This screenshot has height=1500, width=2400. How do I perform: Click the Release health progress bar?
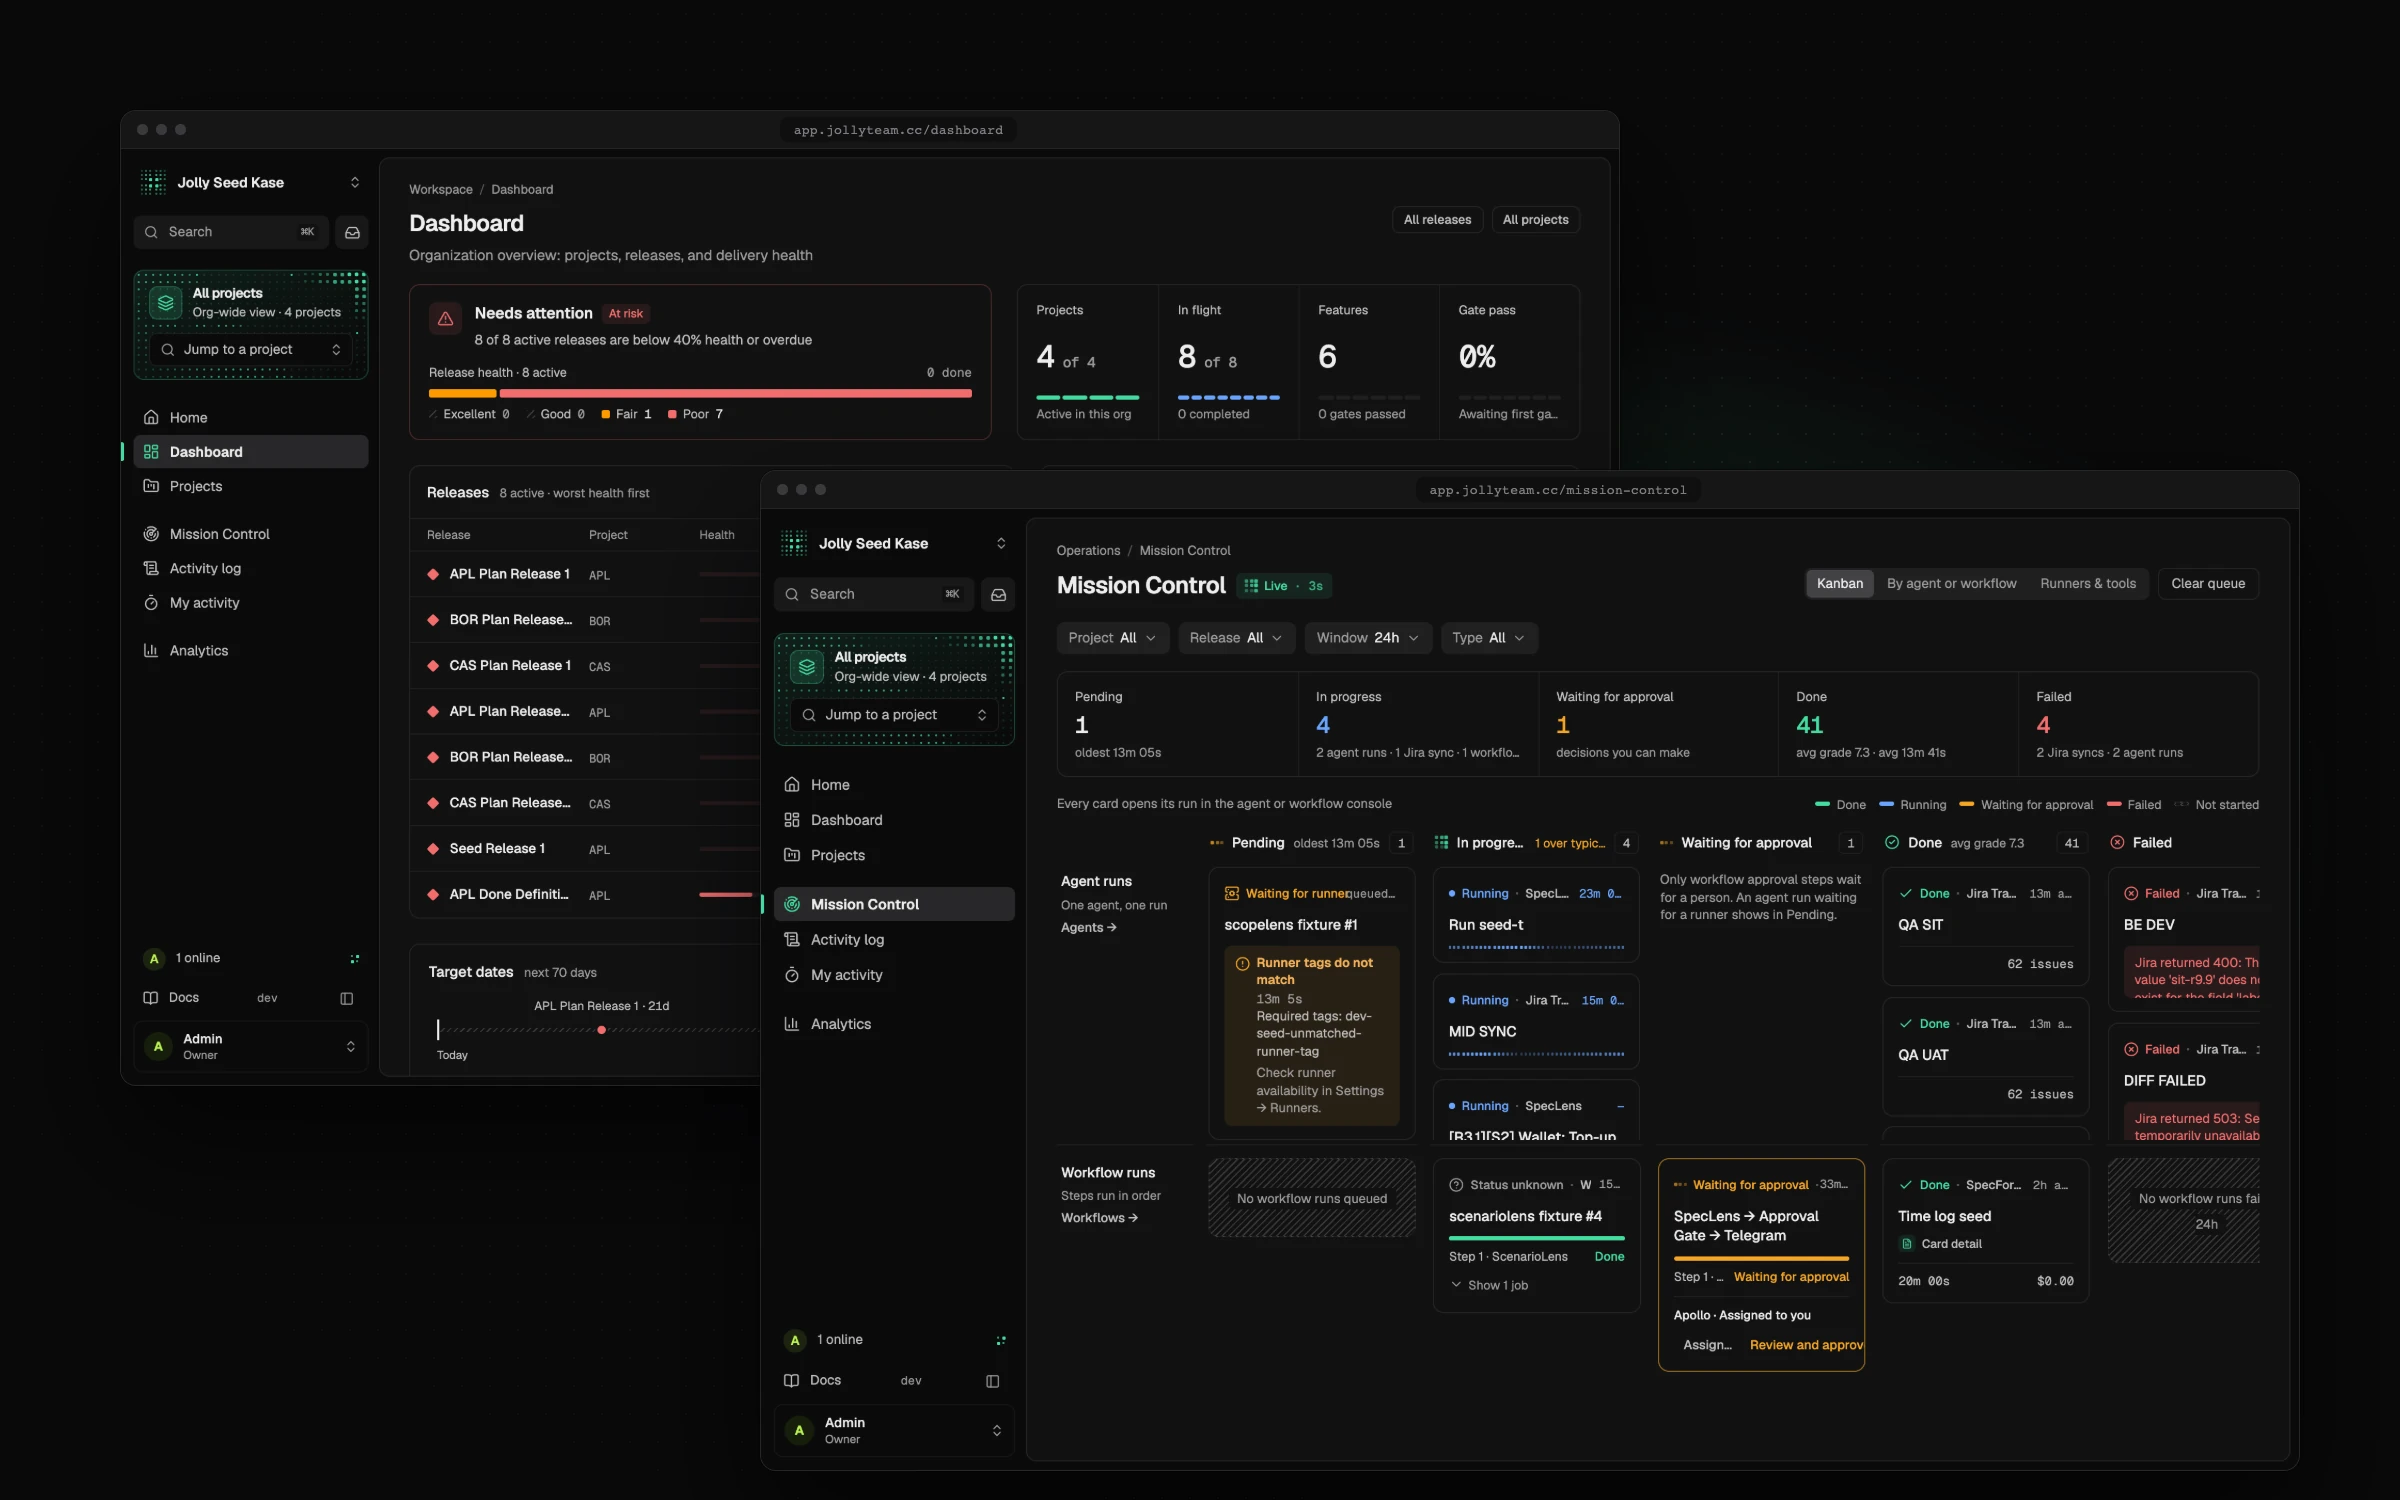point(700,394)
